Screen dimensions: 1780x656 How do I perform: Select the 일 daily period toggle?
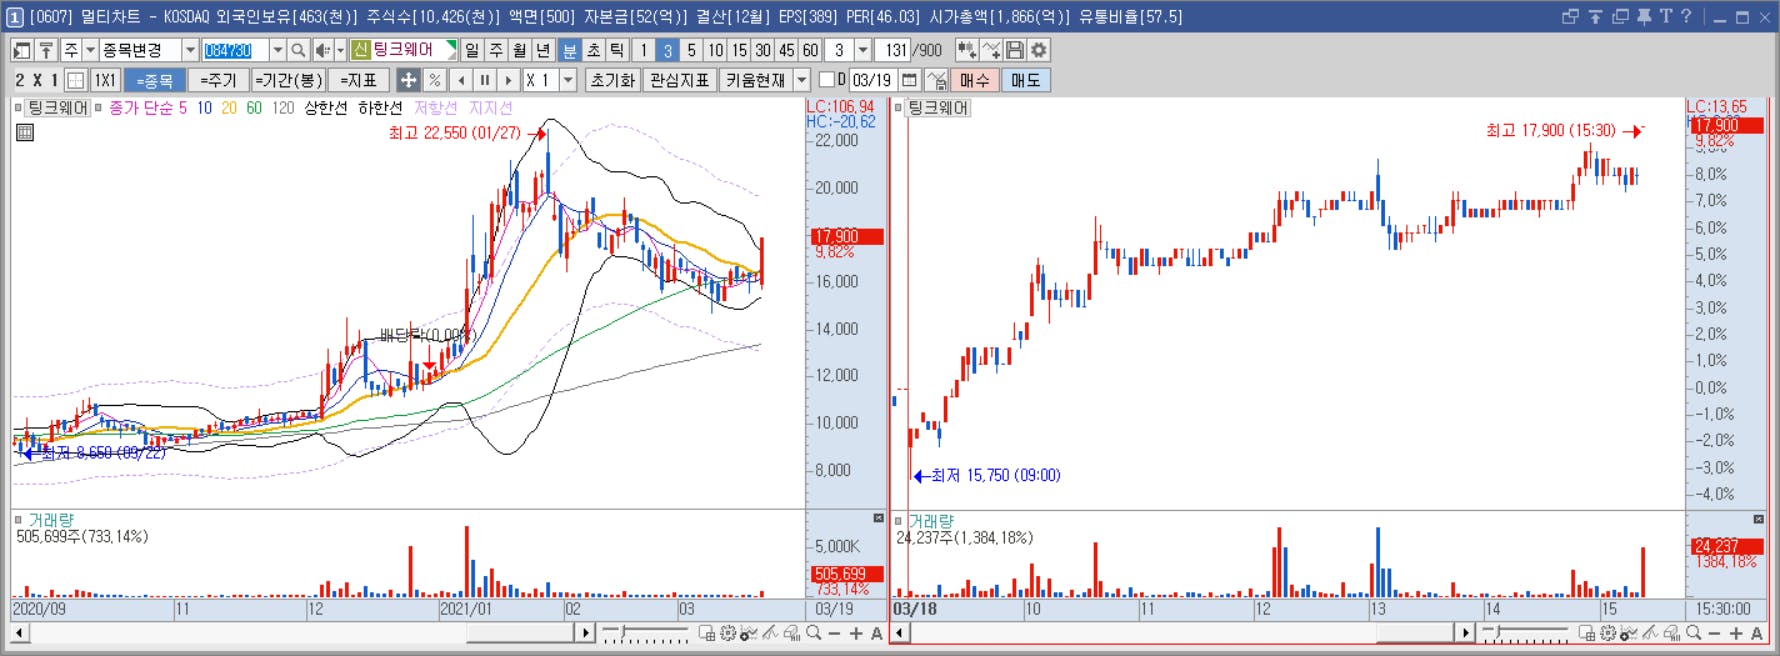[x=472, y=50]
